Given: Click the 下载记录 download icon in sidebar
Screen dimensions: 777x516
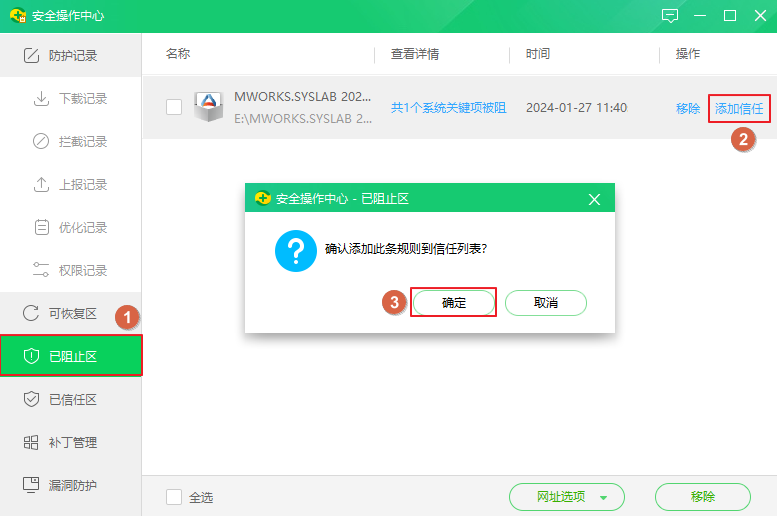Looking at the screenshot, I should (41, 99).
